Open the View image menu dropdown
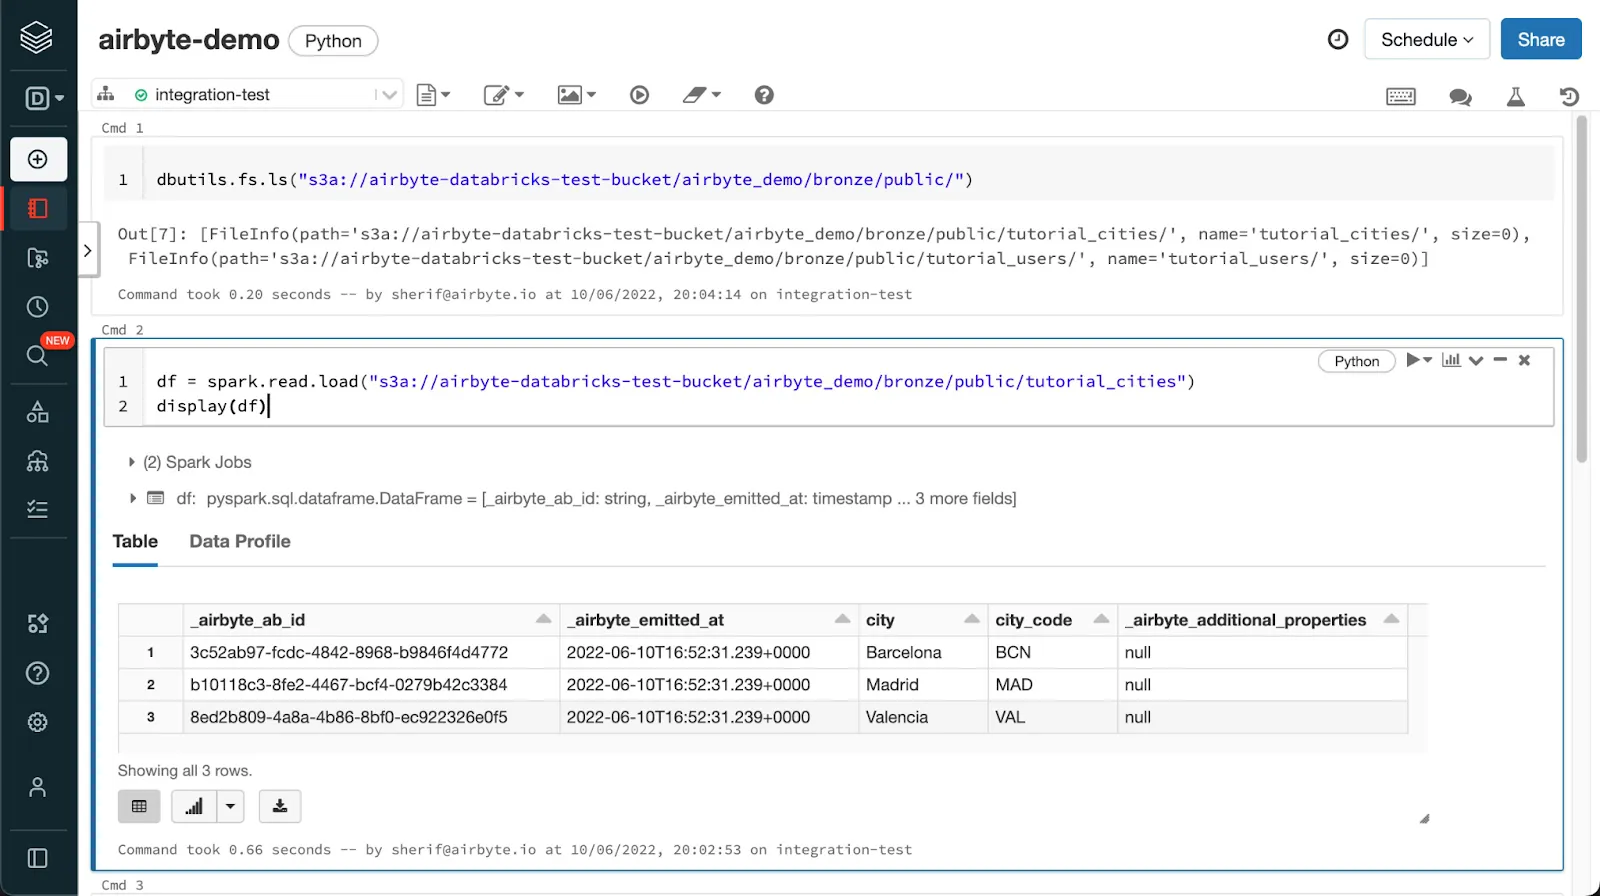Viewport: 1600px width, 896px height. pos(576,95)
